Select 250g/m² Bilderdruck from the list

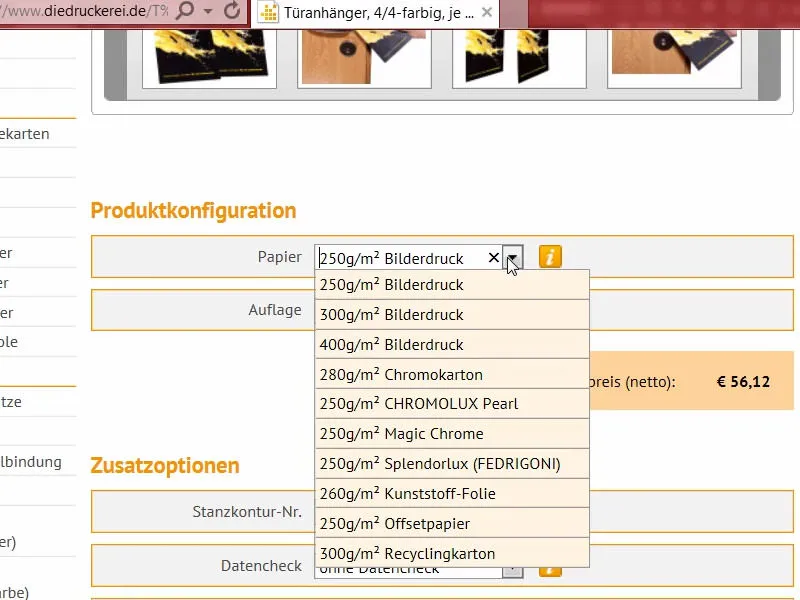(452, 285)
